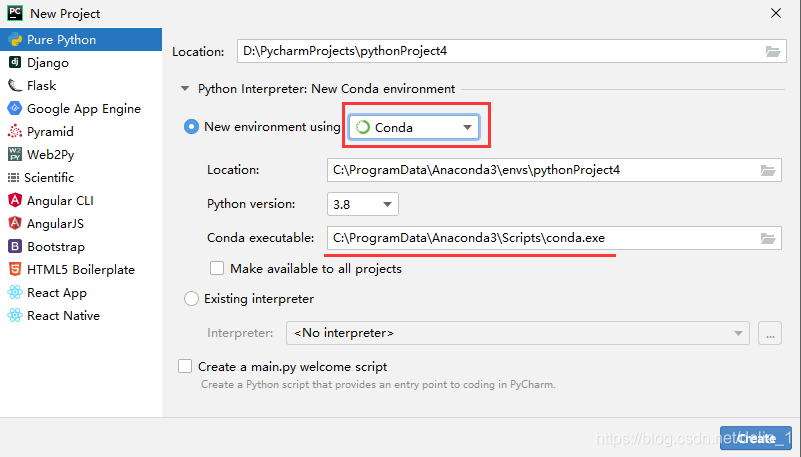Open the Conda environment type dropdown
Screen dimensions: 801x457
tap(414, 127)
